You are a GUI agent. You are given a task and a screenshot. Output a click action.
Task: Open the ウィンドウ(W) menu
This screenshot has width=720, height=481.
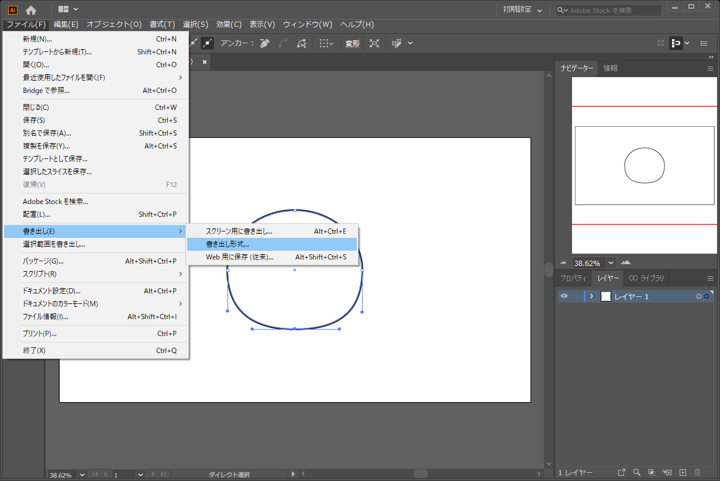(x=307, y=24)
